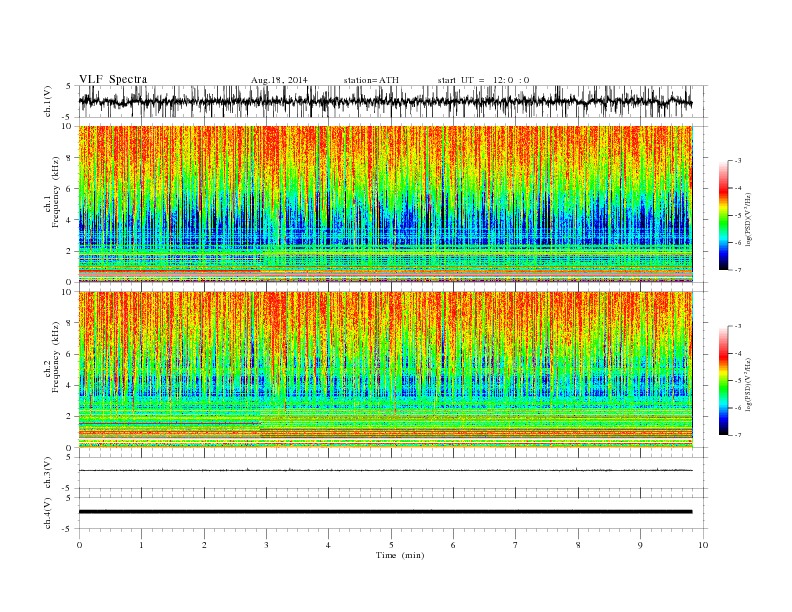Select the "ch.4(V)" axis label
This screenshot has width=792, height=612.
tap(48, 514)
